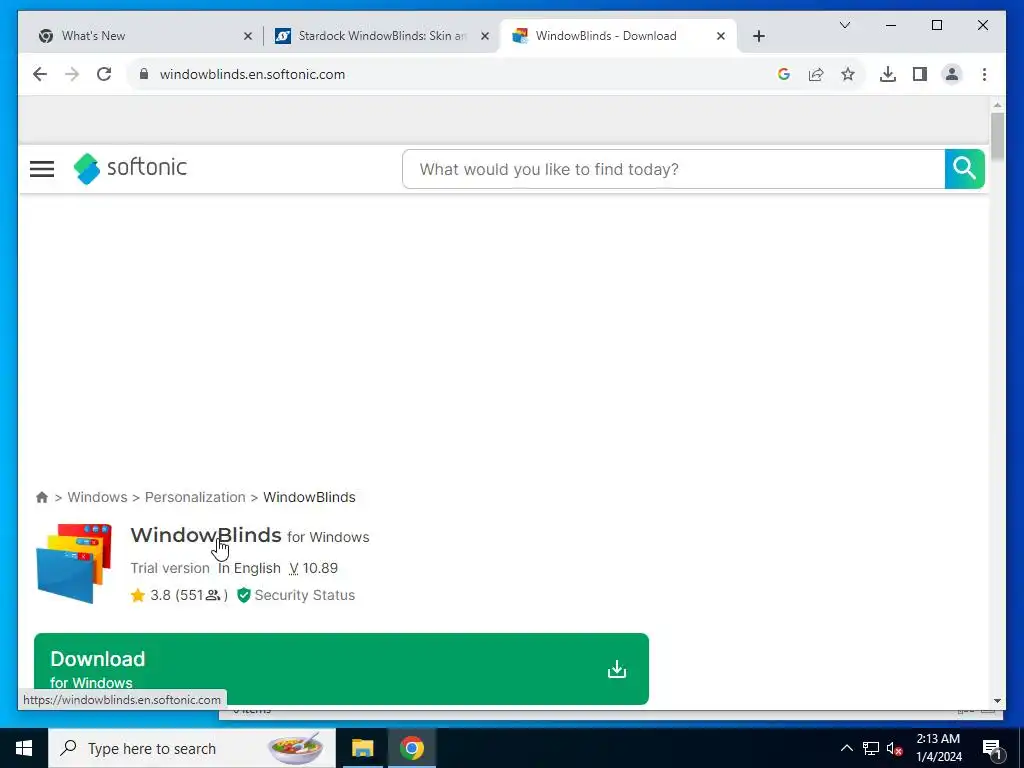Open File Explorer from the taskbar
This screenshot has height=768, width=1024.
click(x=362, y=748)
